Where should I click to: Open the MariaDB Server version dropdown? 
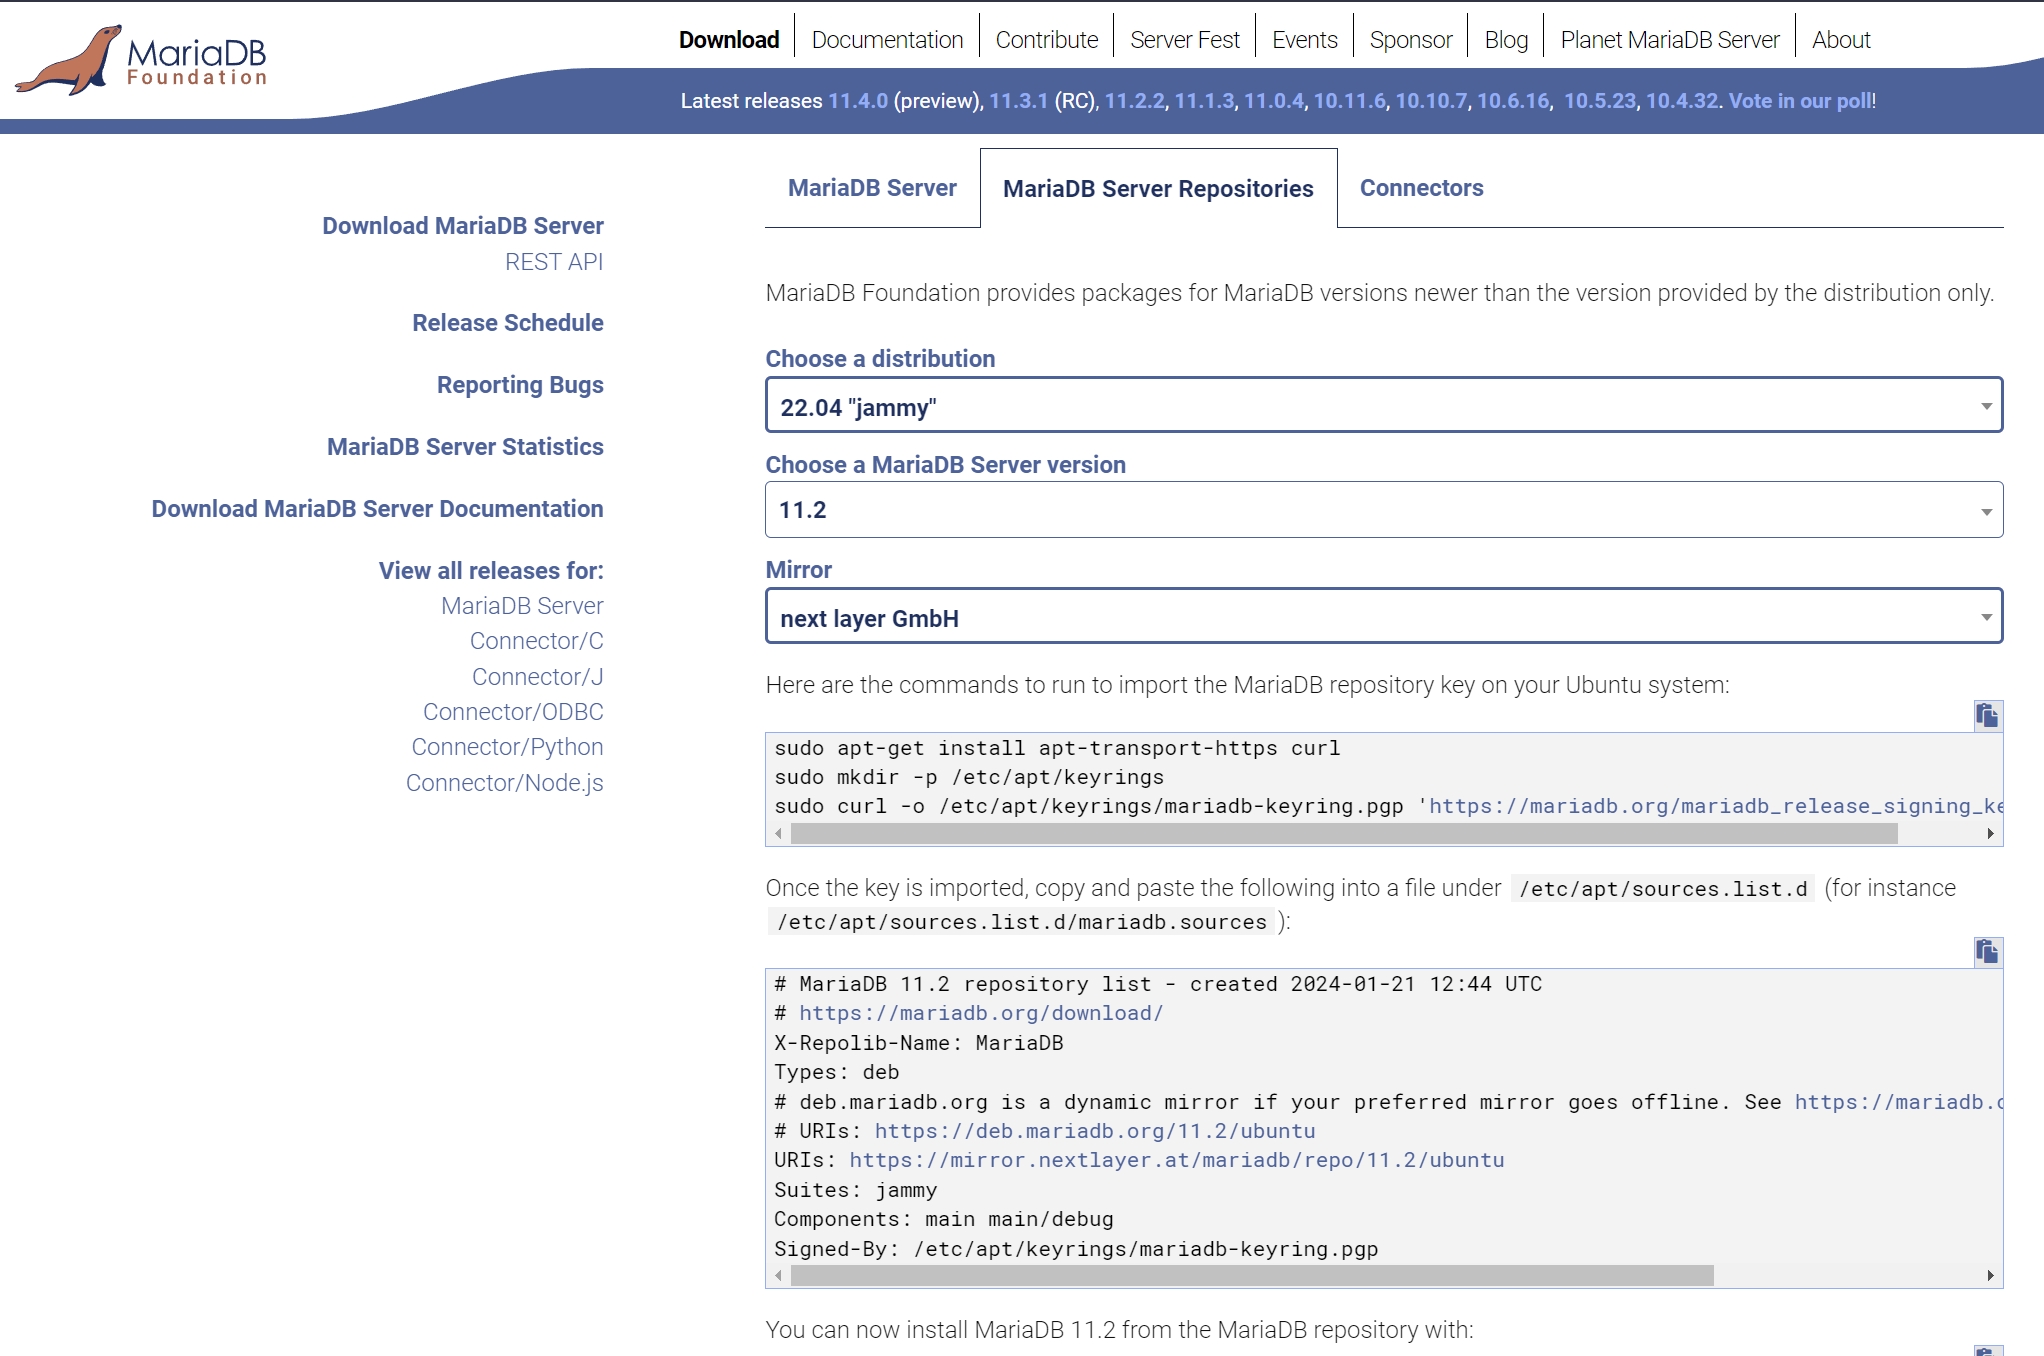[1384, 510]
